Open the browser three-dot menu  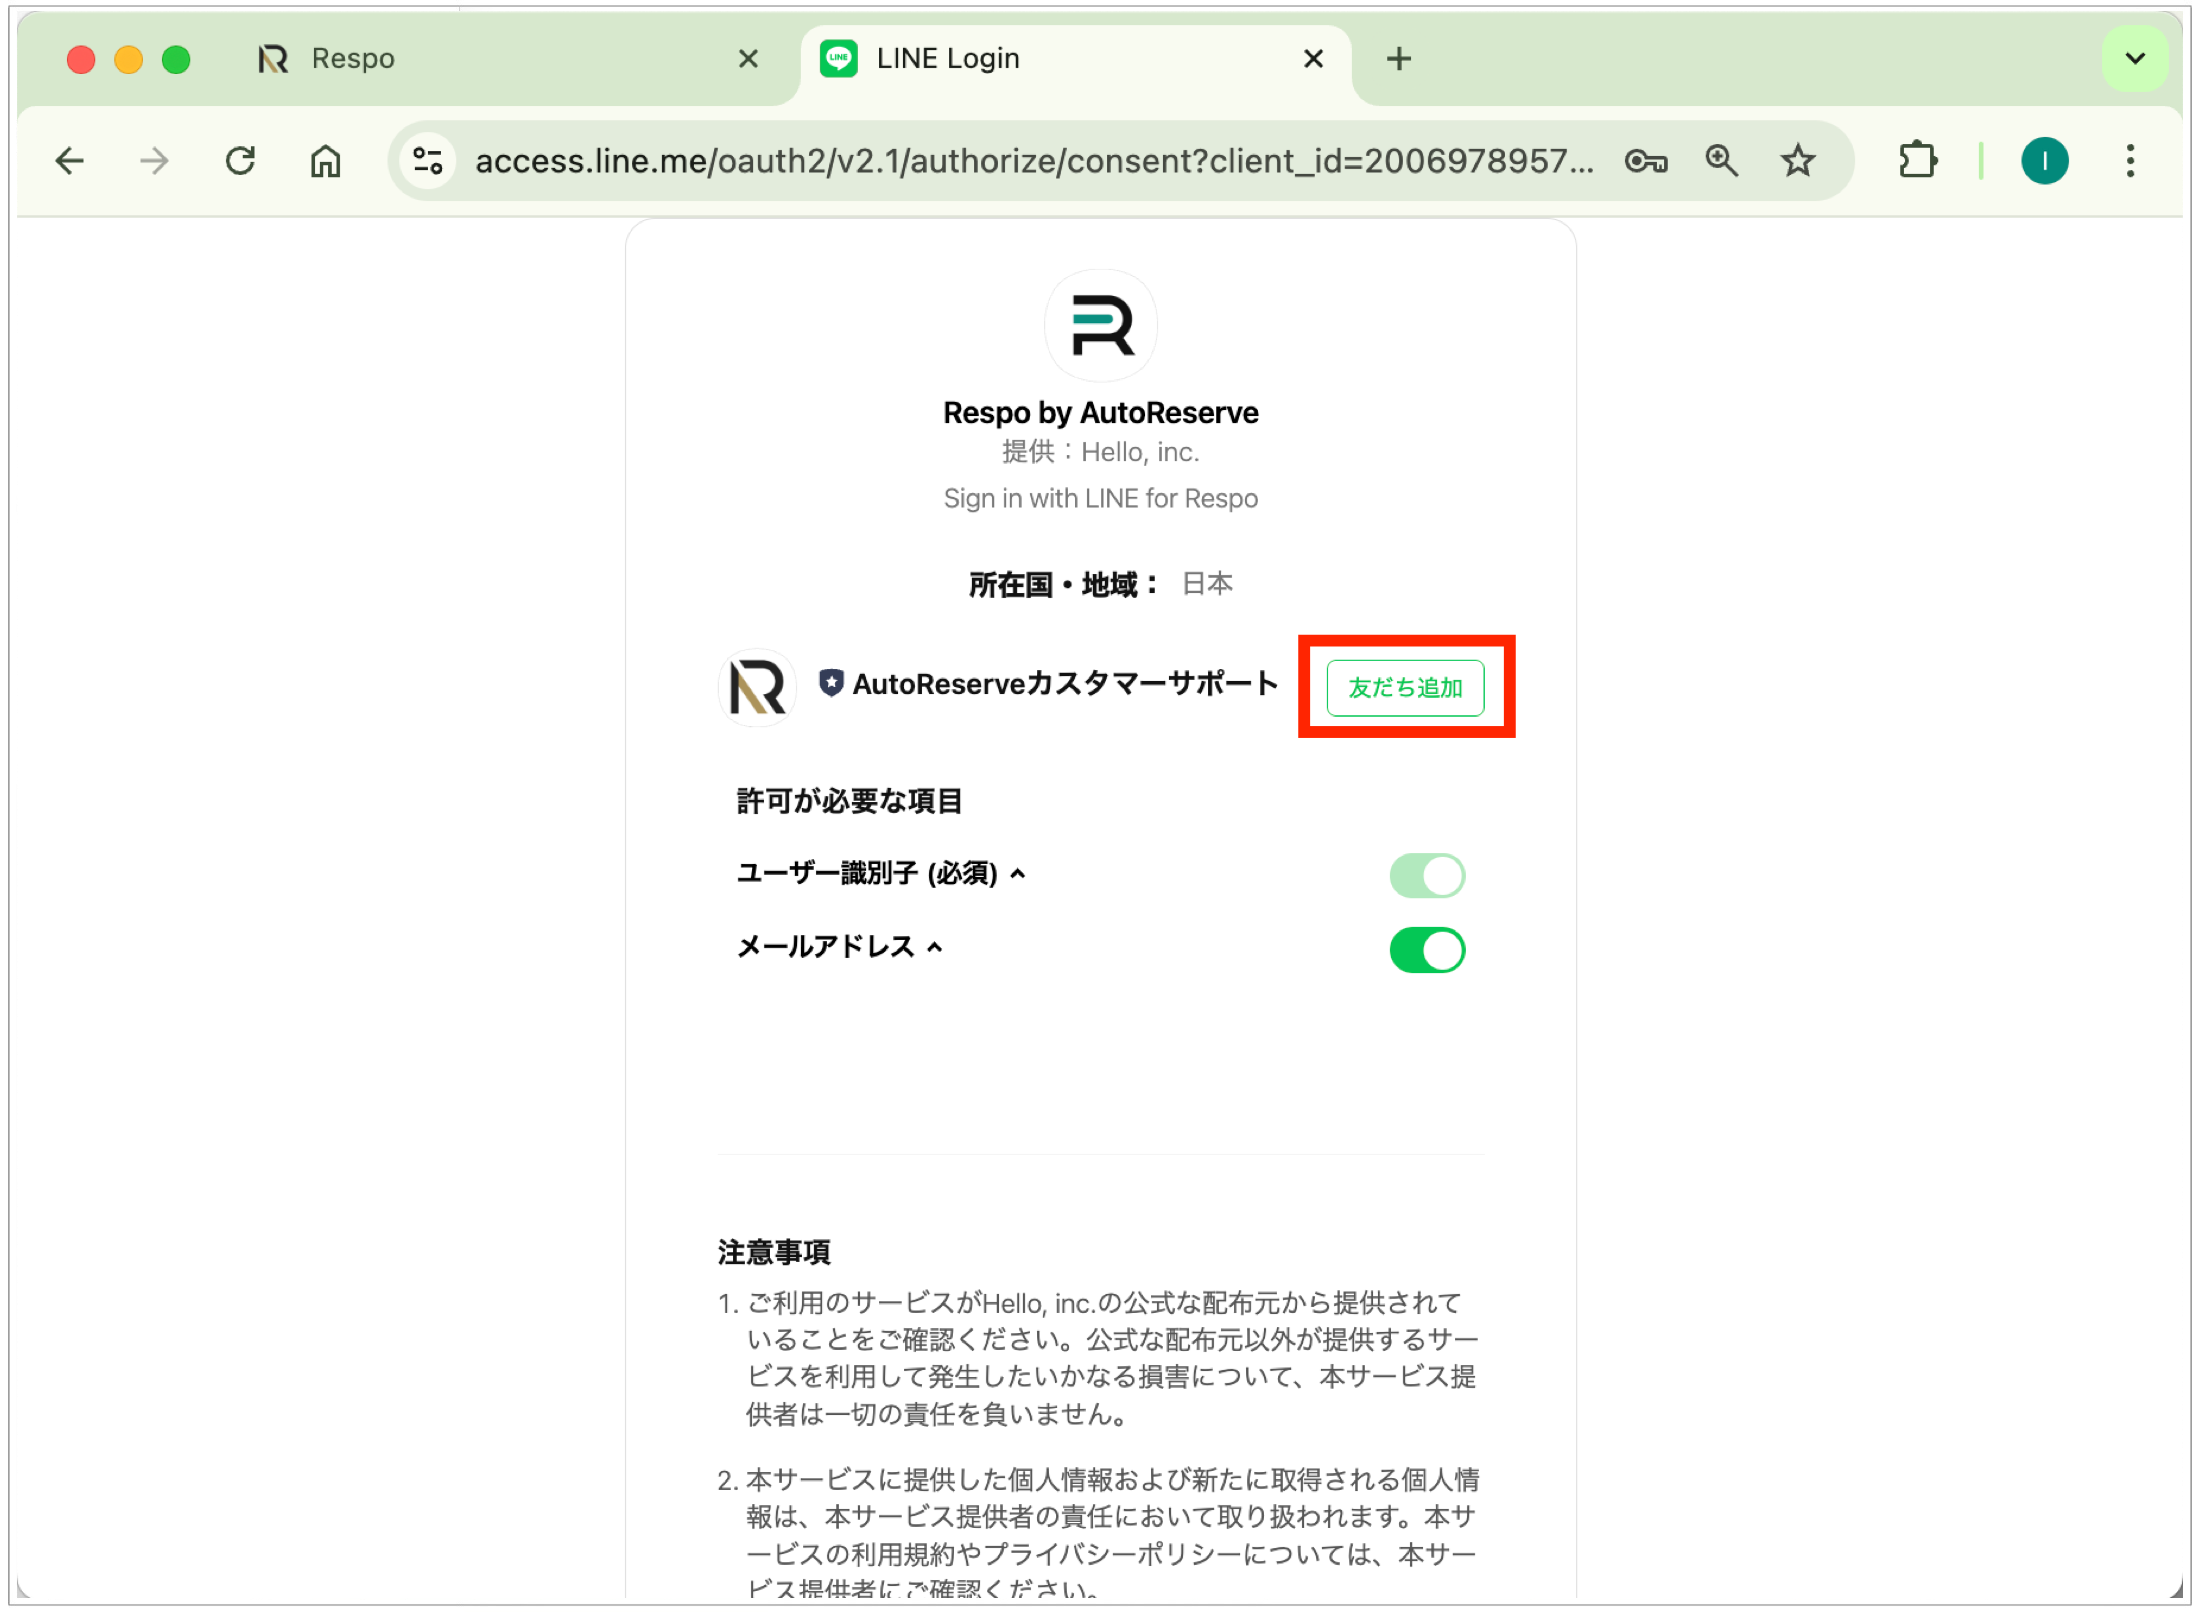click(x=2130, y=161)
